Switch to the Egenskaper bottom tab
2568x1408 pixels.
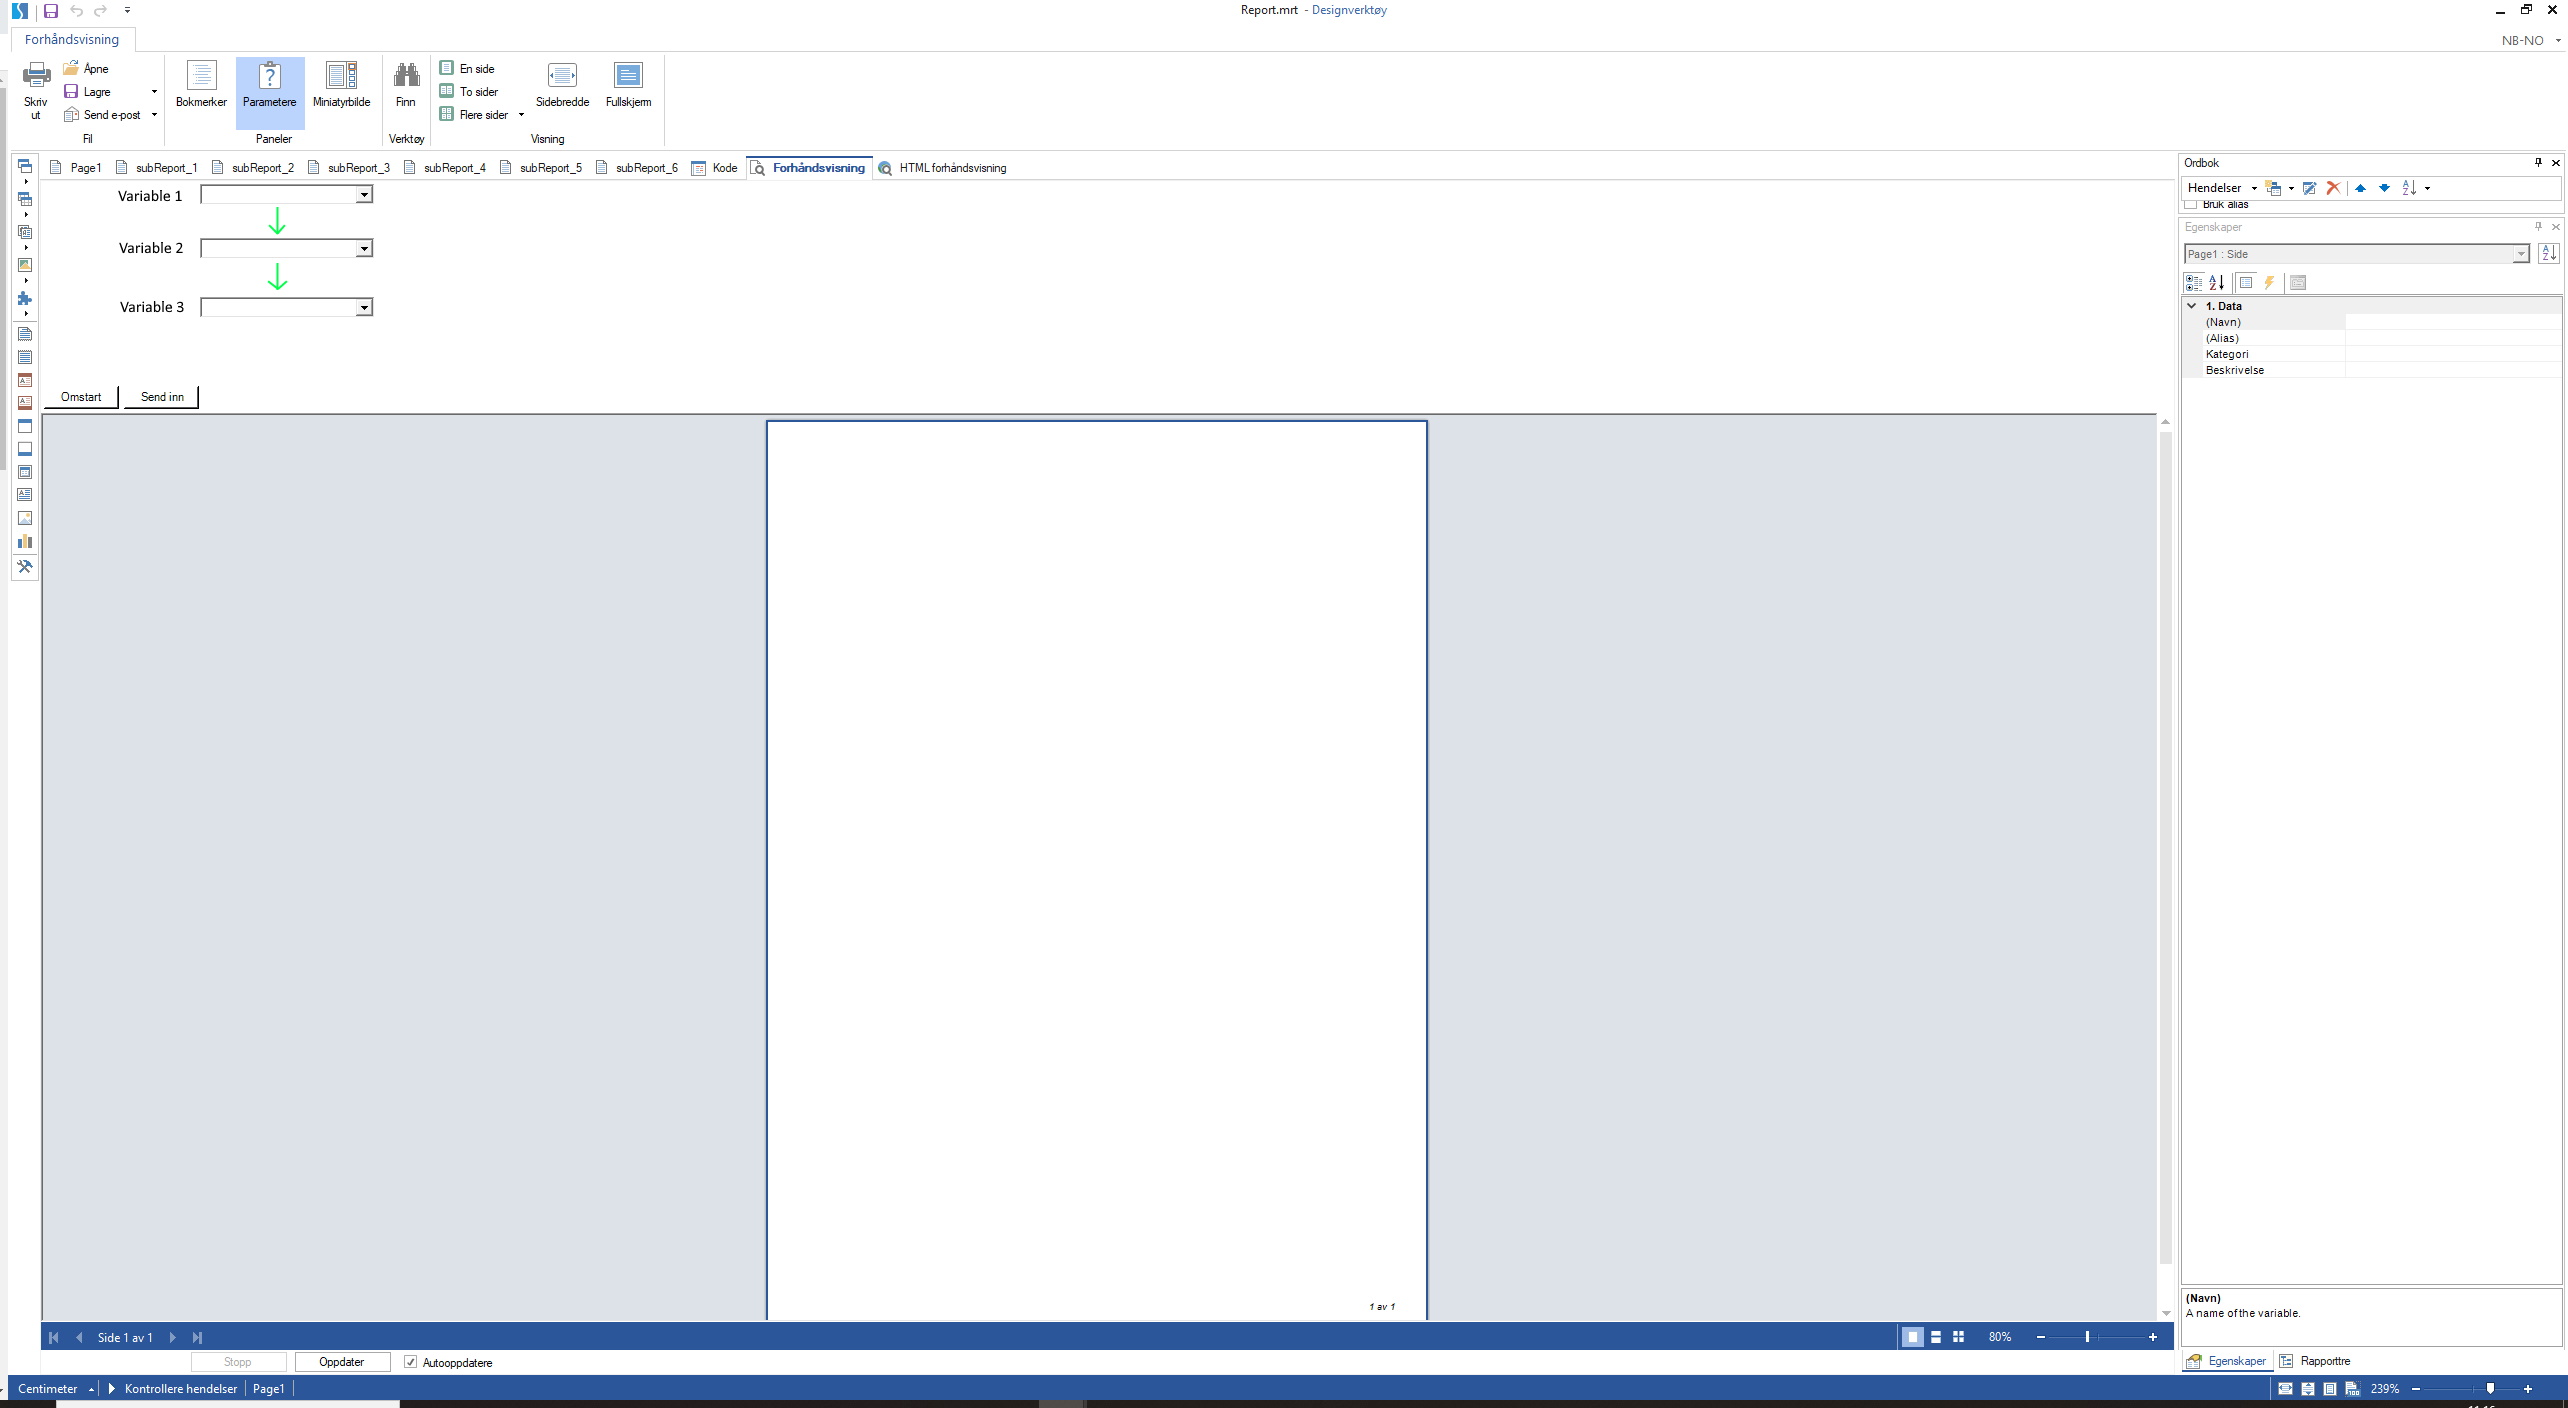click(2227, 1361)
